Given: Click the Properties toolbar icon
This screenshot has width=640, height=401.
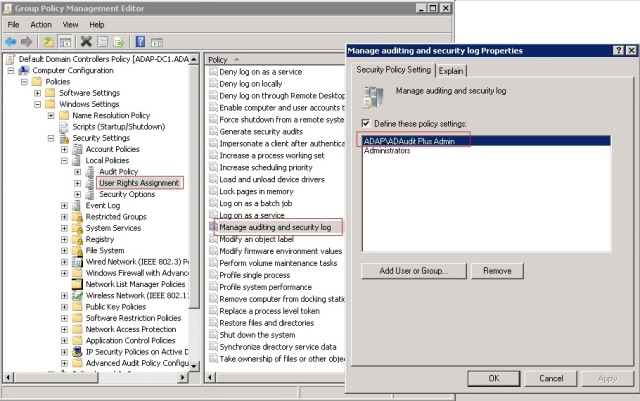Looking at the screenshot, I should (103, 41).
